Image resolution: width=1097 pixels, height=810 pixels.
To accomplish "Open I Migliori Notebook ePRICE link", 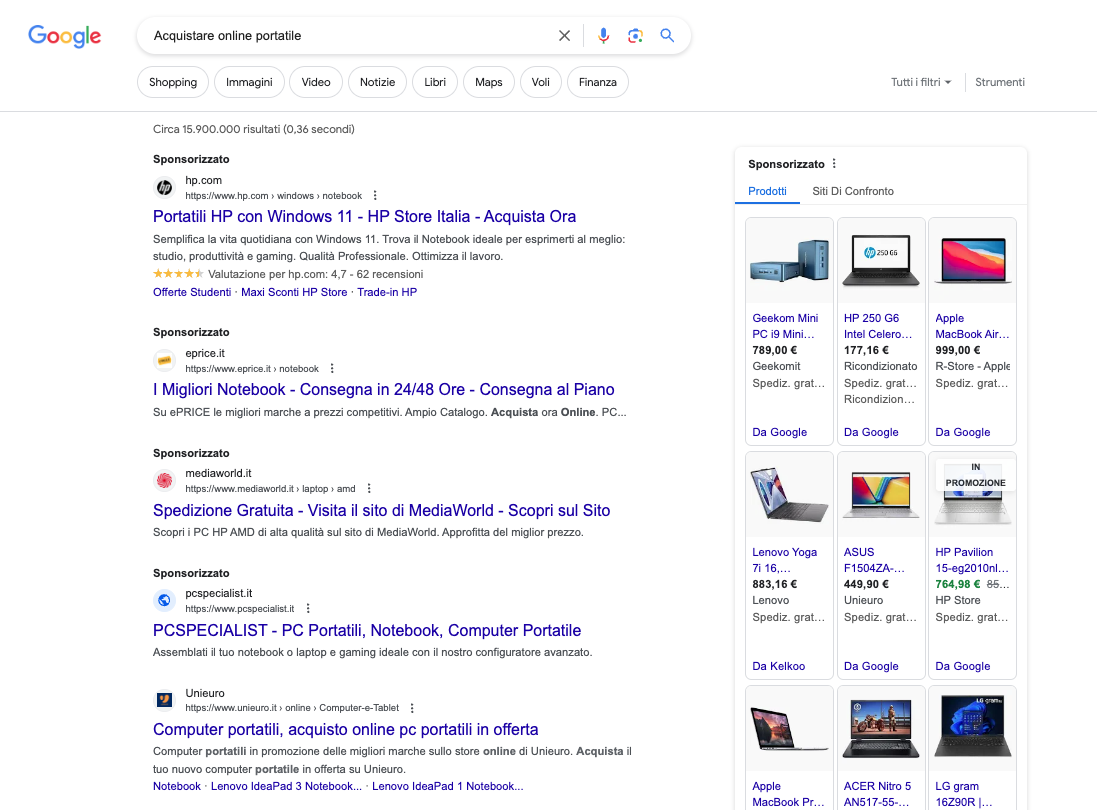I will 383,389.
